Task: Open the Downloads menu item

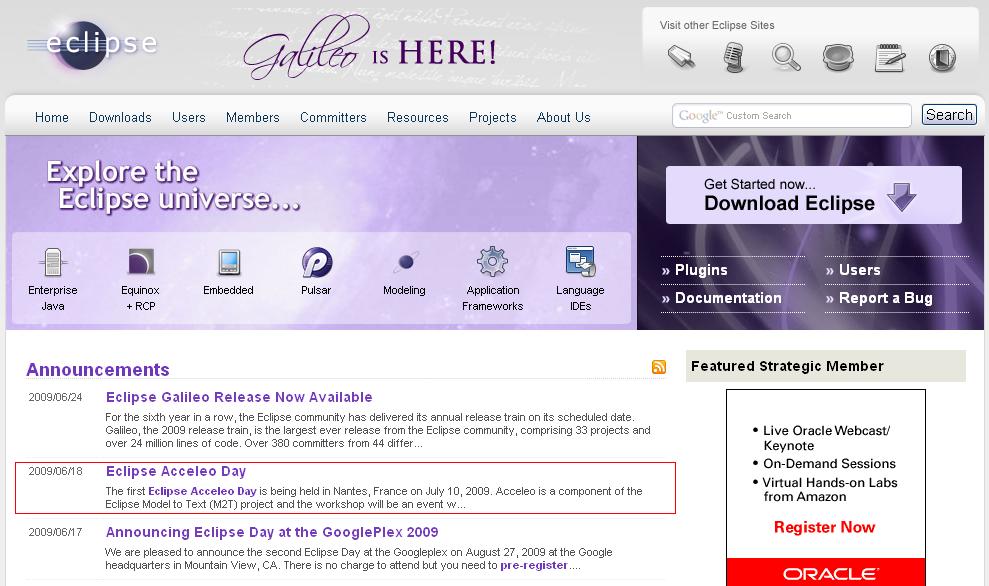Action: [x=120, y=117]
